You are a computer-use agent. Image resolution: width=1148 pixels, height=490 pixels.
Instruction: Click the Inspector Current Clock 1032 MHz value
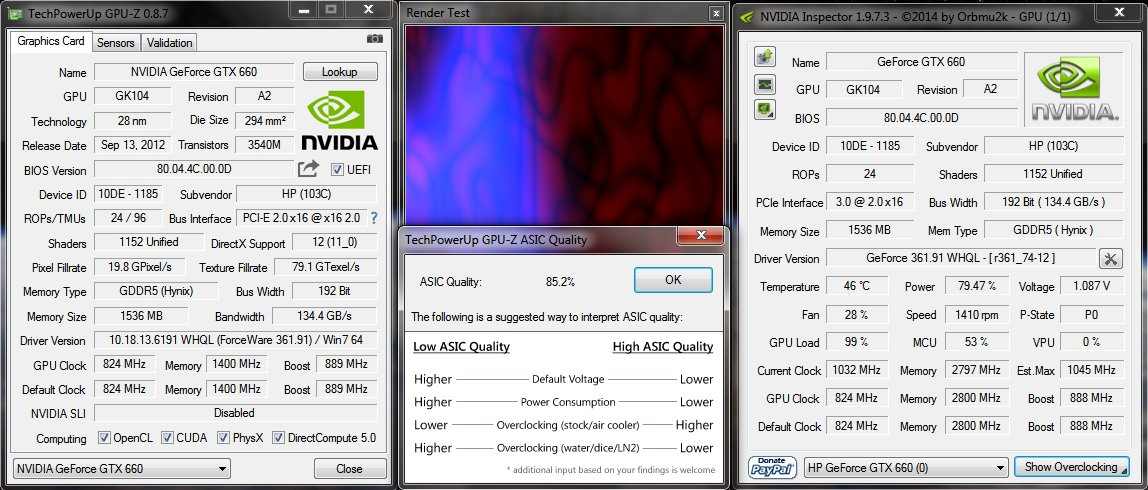[857, 370]
